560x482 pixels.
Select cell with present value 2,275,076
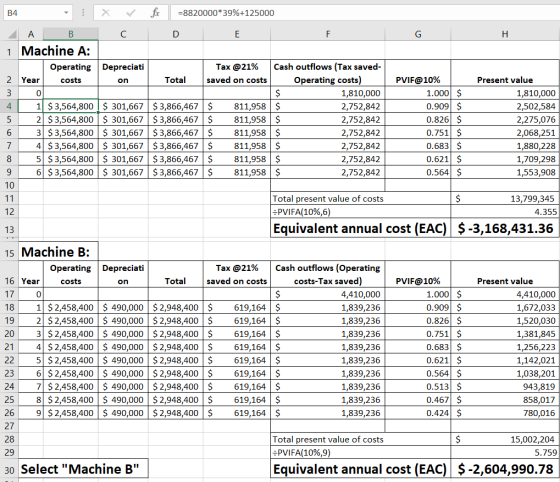(x=505, y=120)
